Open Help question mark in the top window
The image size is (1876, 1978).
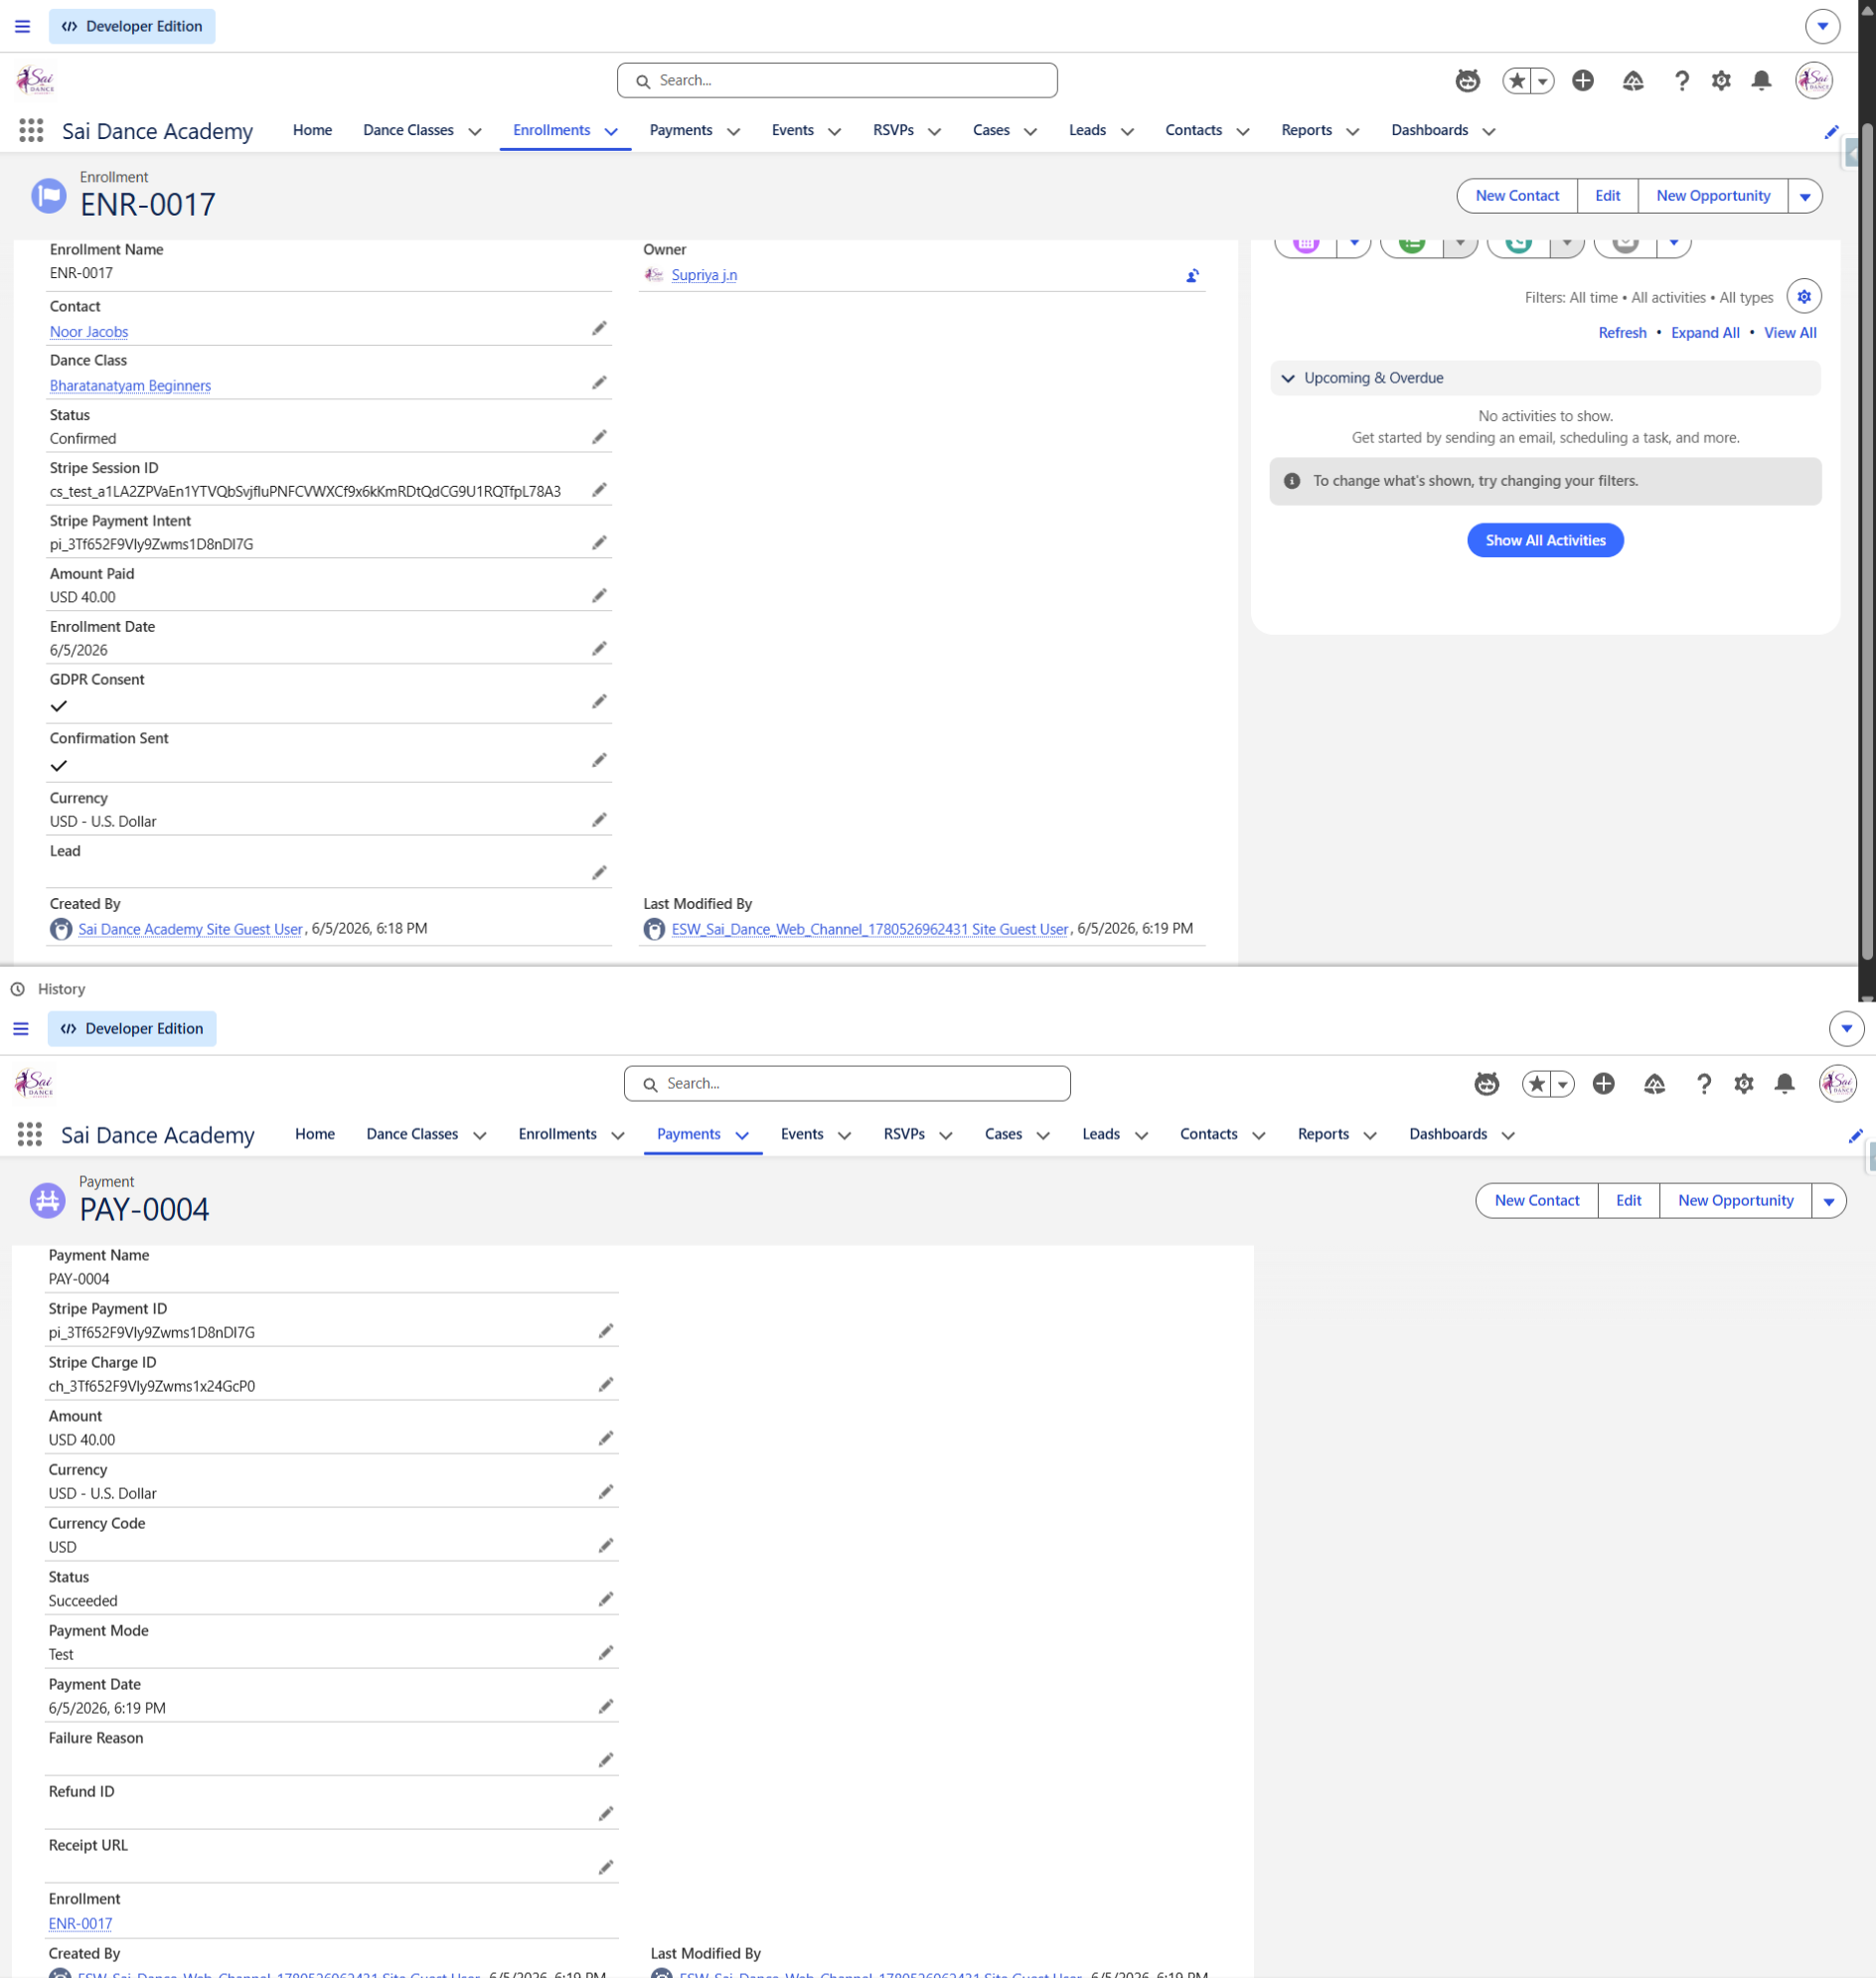[x=1682, y=81]
